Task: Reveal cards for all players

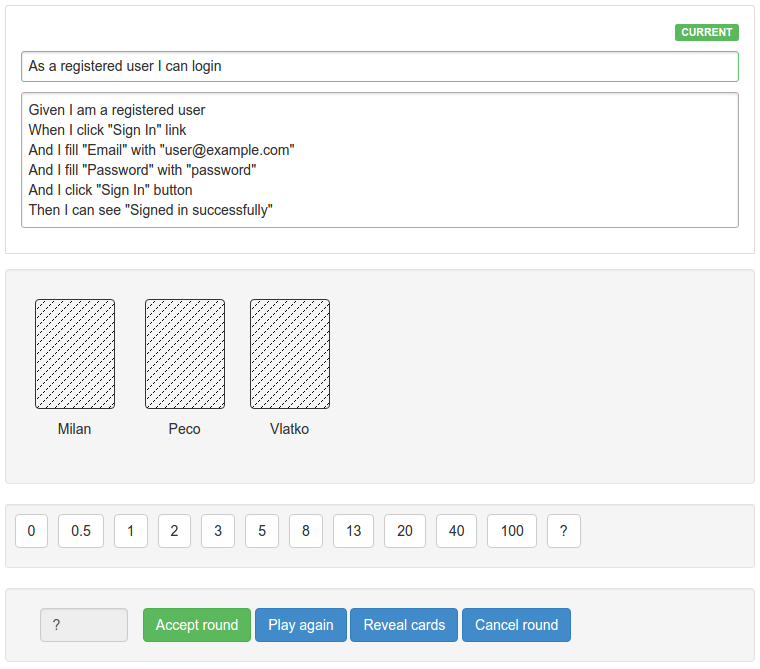Action: point(404,625)
